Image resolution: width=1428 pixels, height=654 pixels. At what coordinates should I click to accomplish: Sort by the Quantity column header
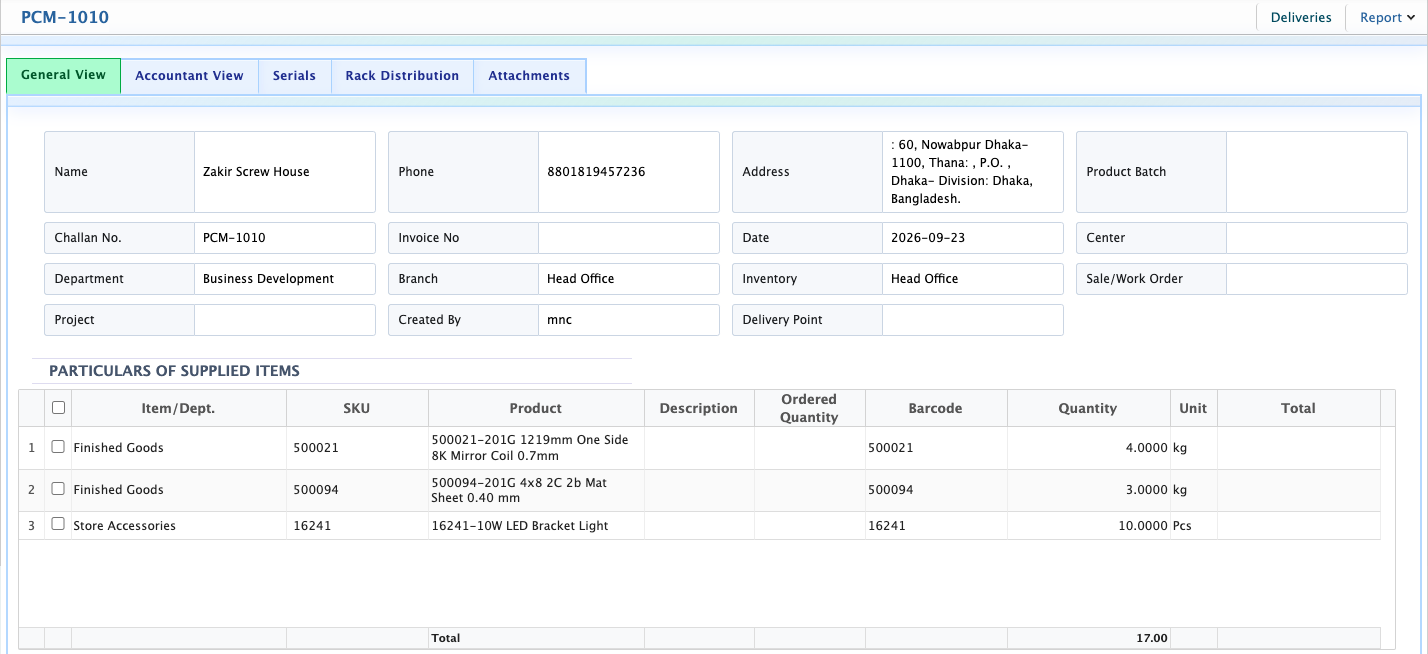(x=1088, y=408)
